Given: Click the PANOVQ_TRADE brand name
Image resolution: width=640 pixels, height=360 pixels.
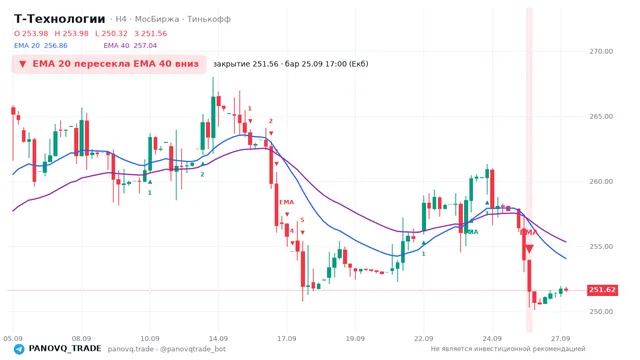Looking at the screenshot, I should tap(65, 349).
